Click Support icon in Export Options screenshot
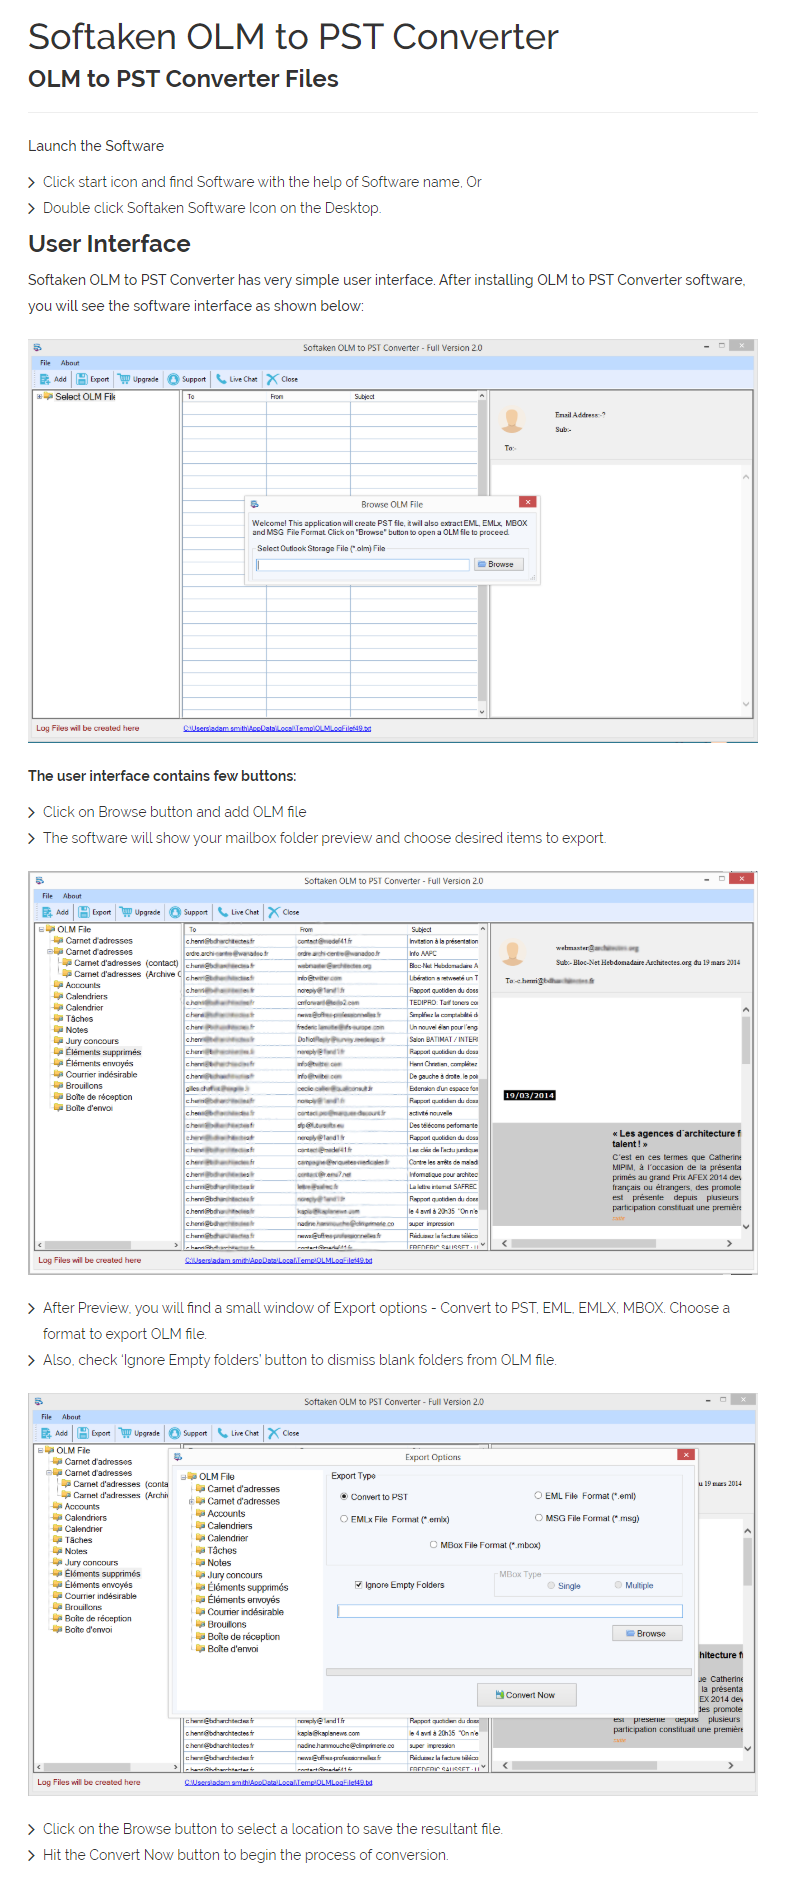Image resolution: width=786 pixels, height=1899 pixels. [x=174, y=1433]
